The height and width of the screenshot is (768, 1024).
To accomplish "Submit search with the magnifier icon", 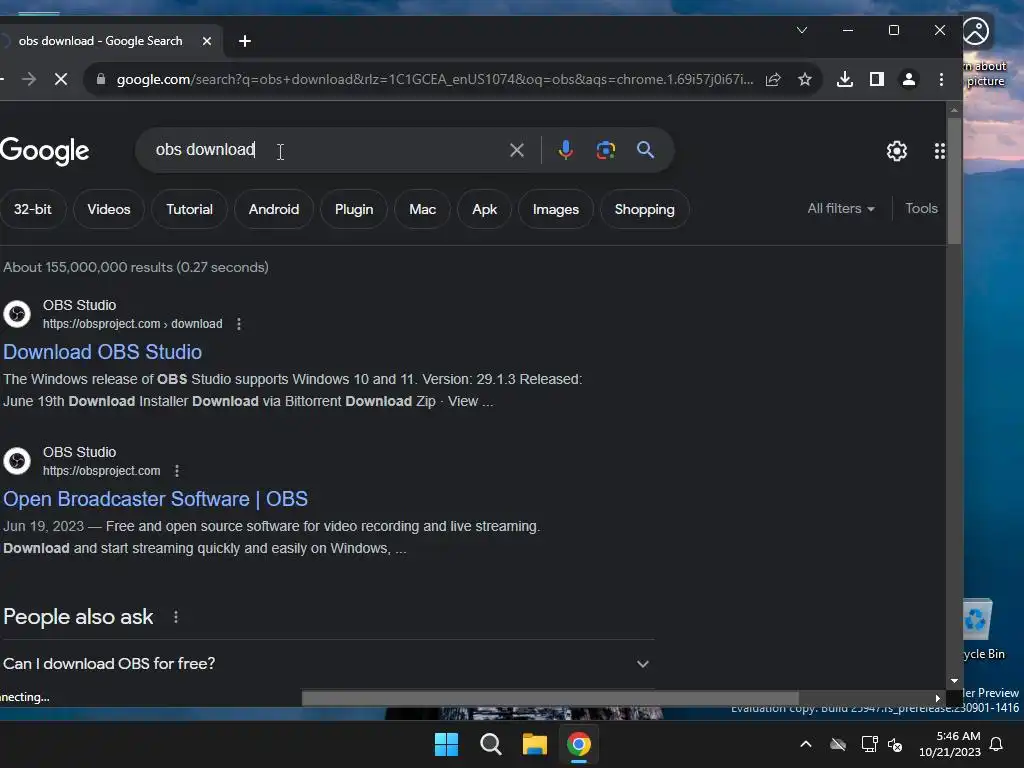I will coord(645,150).
